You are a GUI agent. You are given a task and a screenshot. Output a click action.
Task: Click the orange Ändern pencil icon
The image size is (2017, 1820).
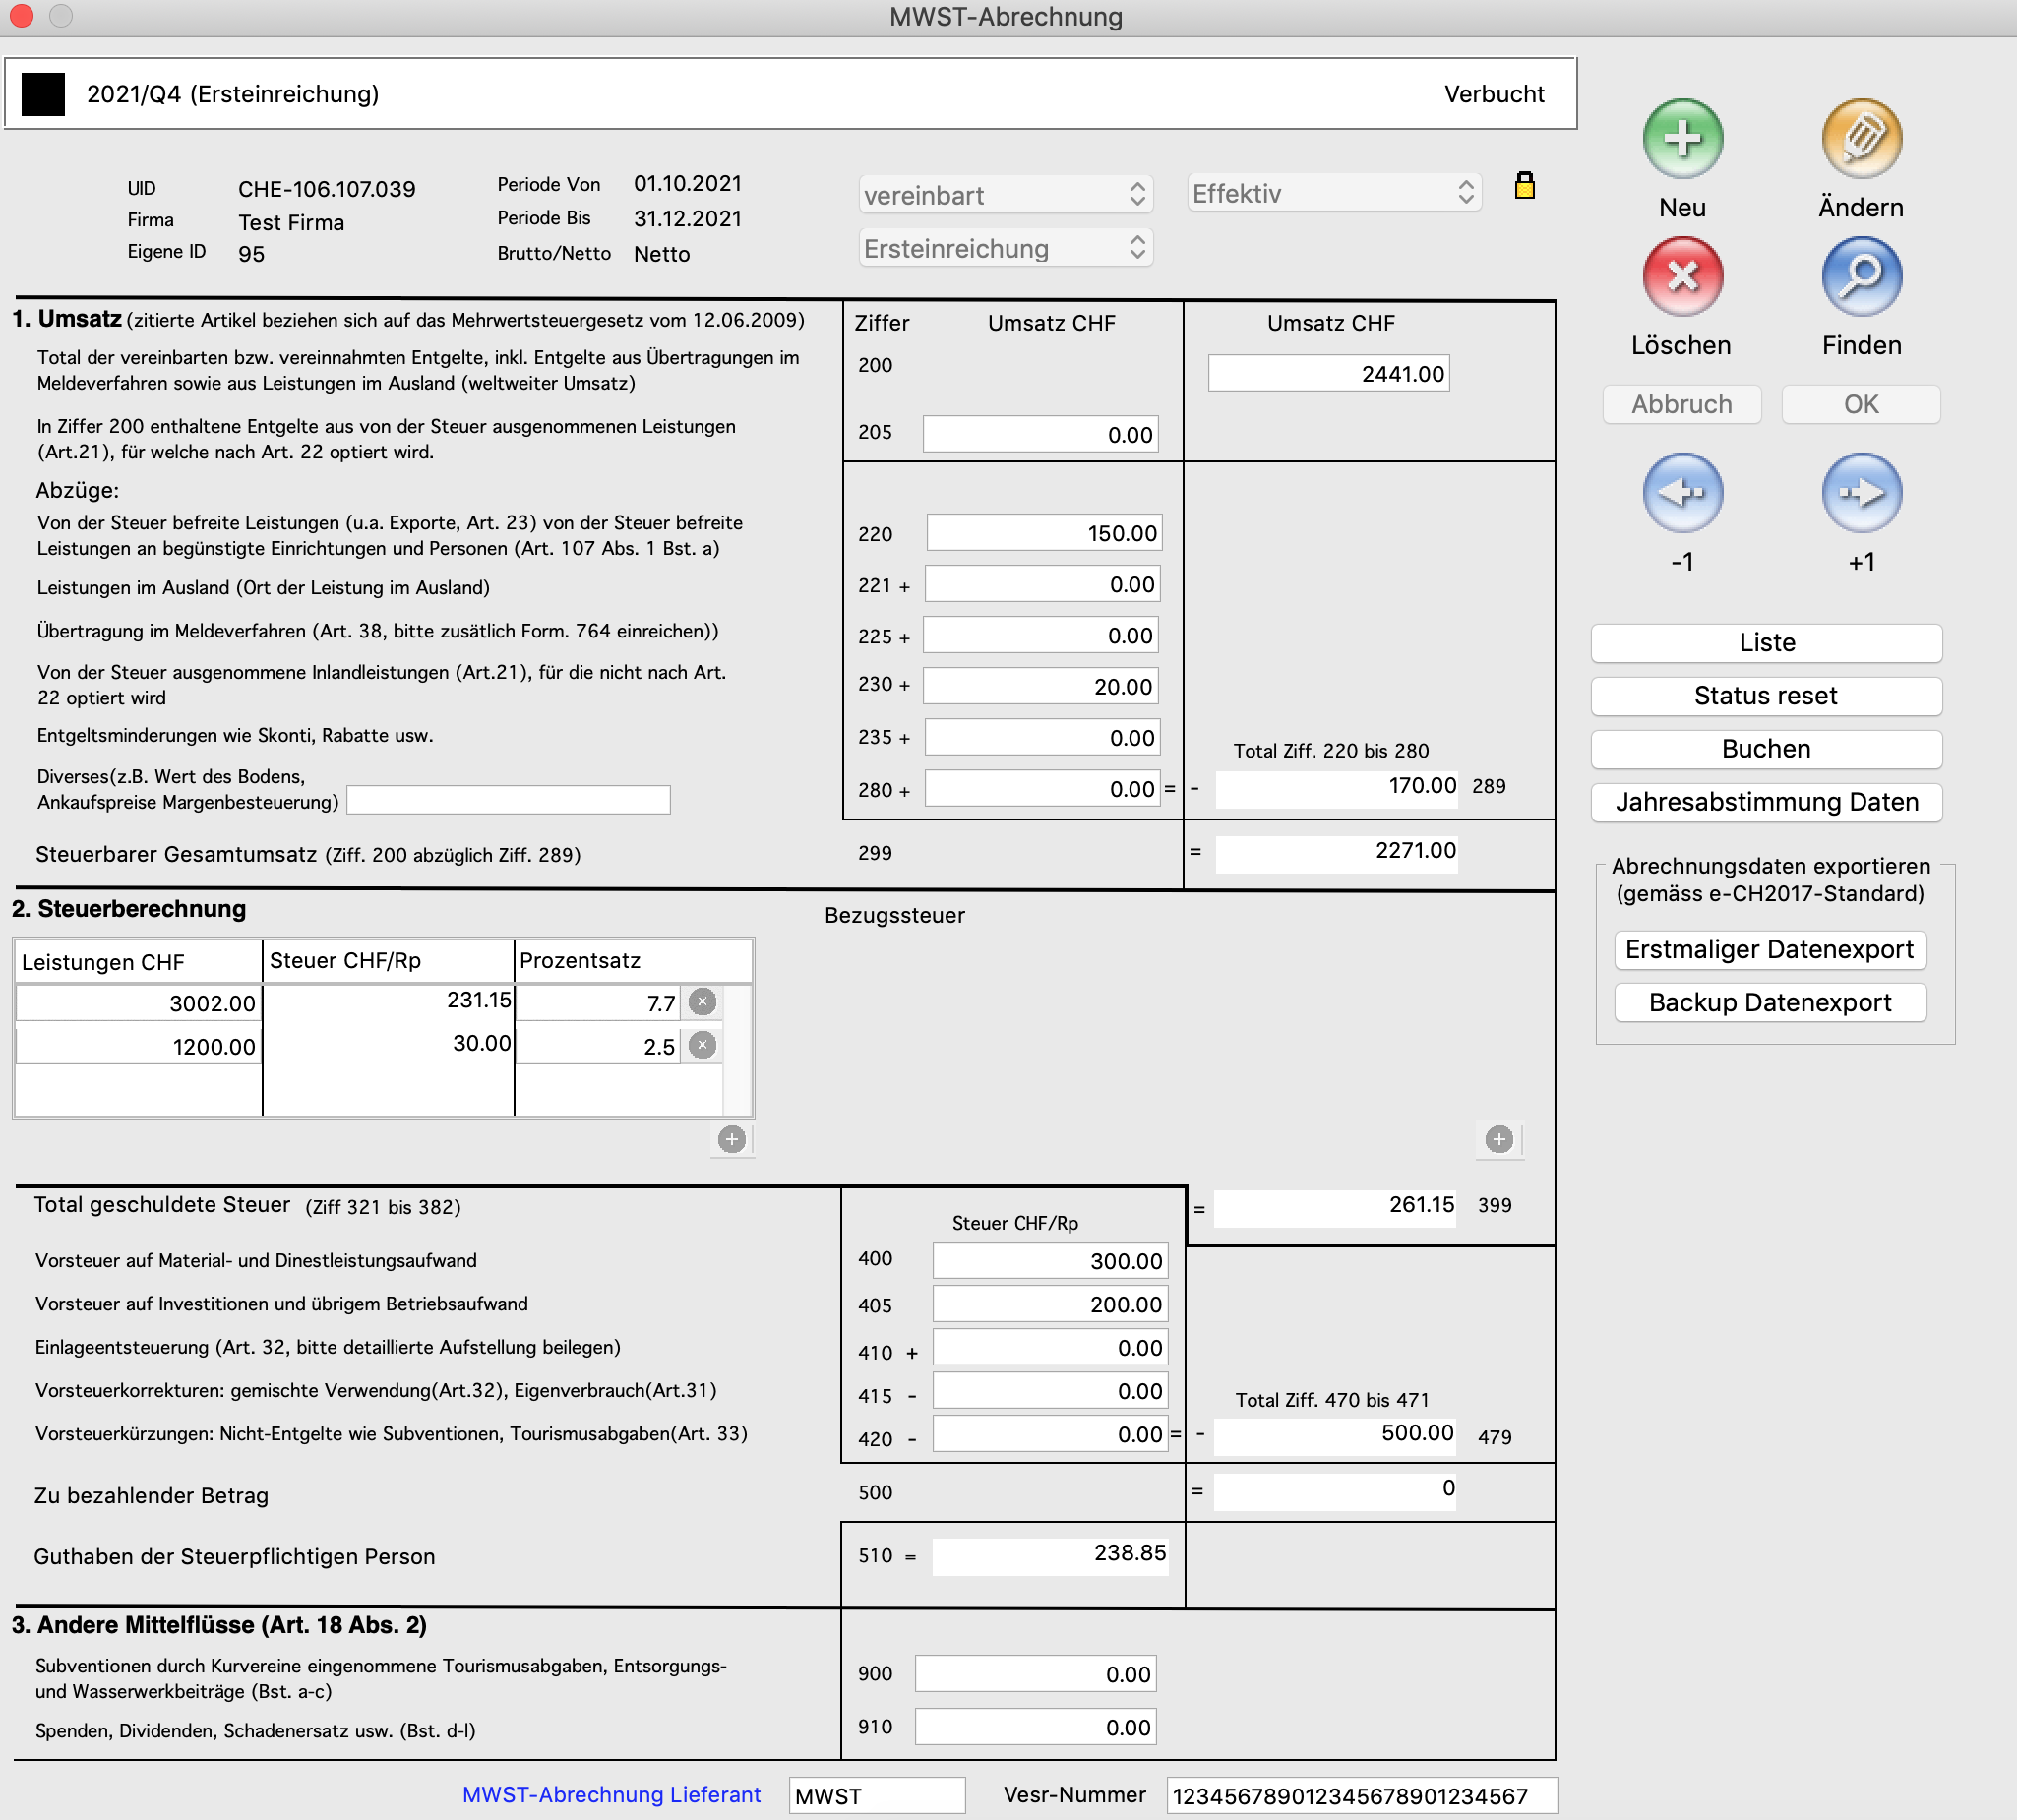[x=1860, y=139]
